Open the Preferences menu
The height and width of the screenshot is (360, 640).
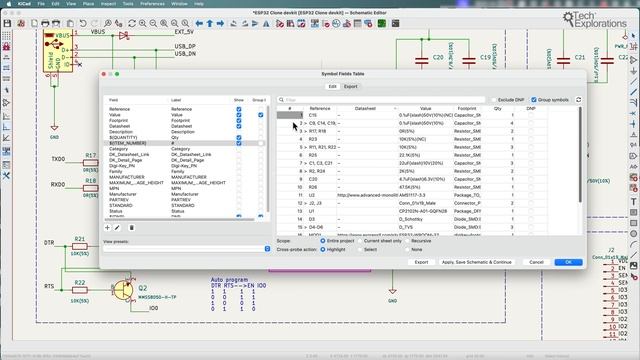point(152,4)
